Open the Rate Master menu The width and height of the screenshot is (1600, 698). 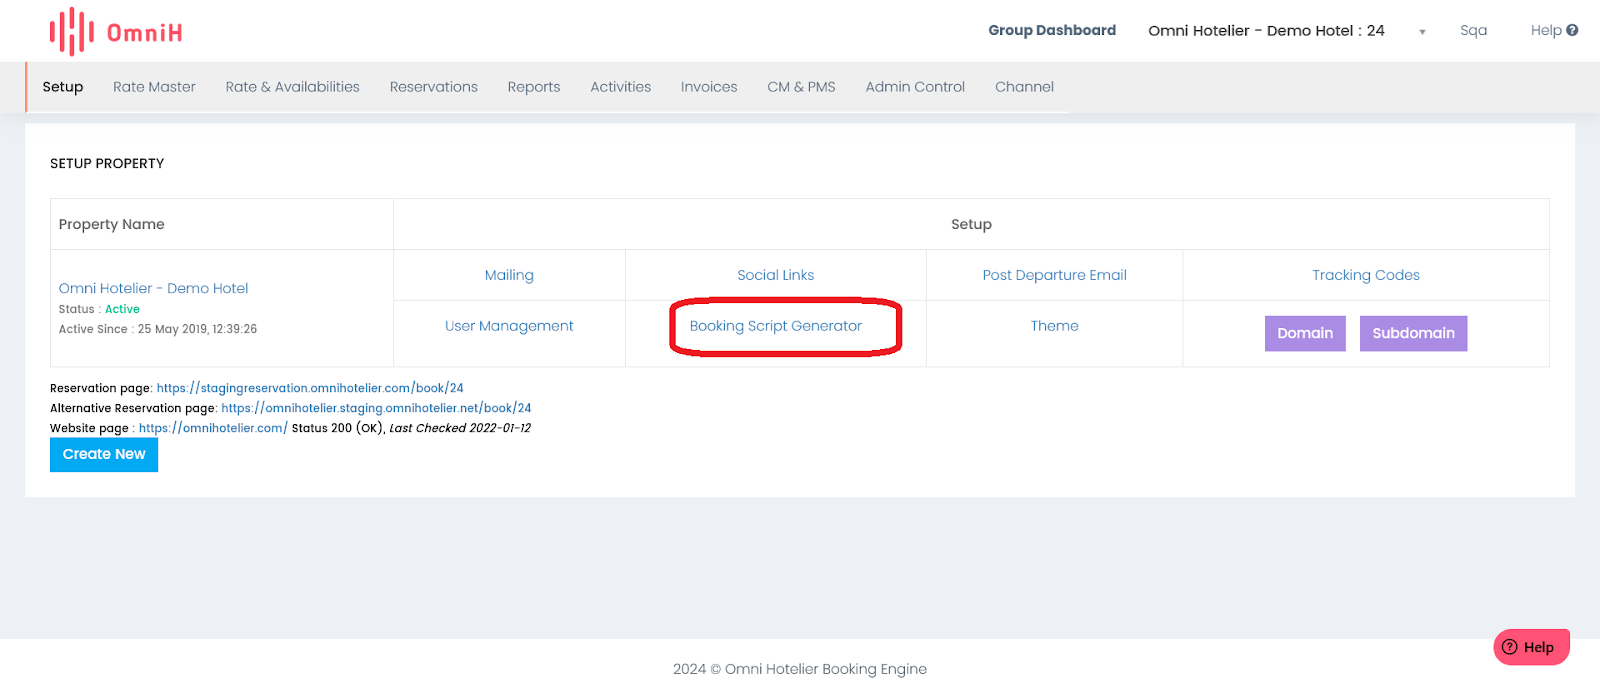(154, 87)
